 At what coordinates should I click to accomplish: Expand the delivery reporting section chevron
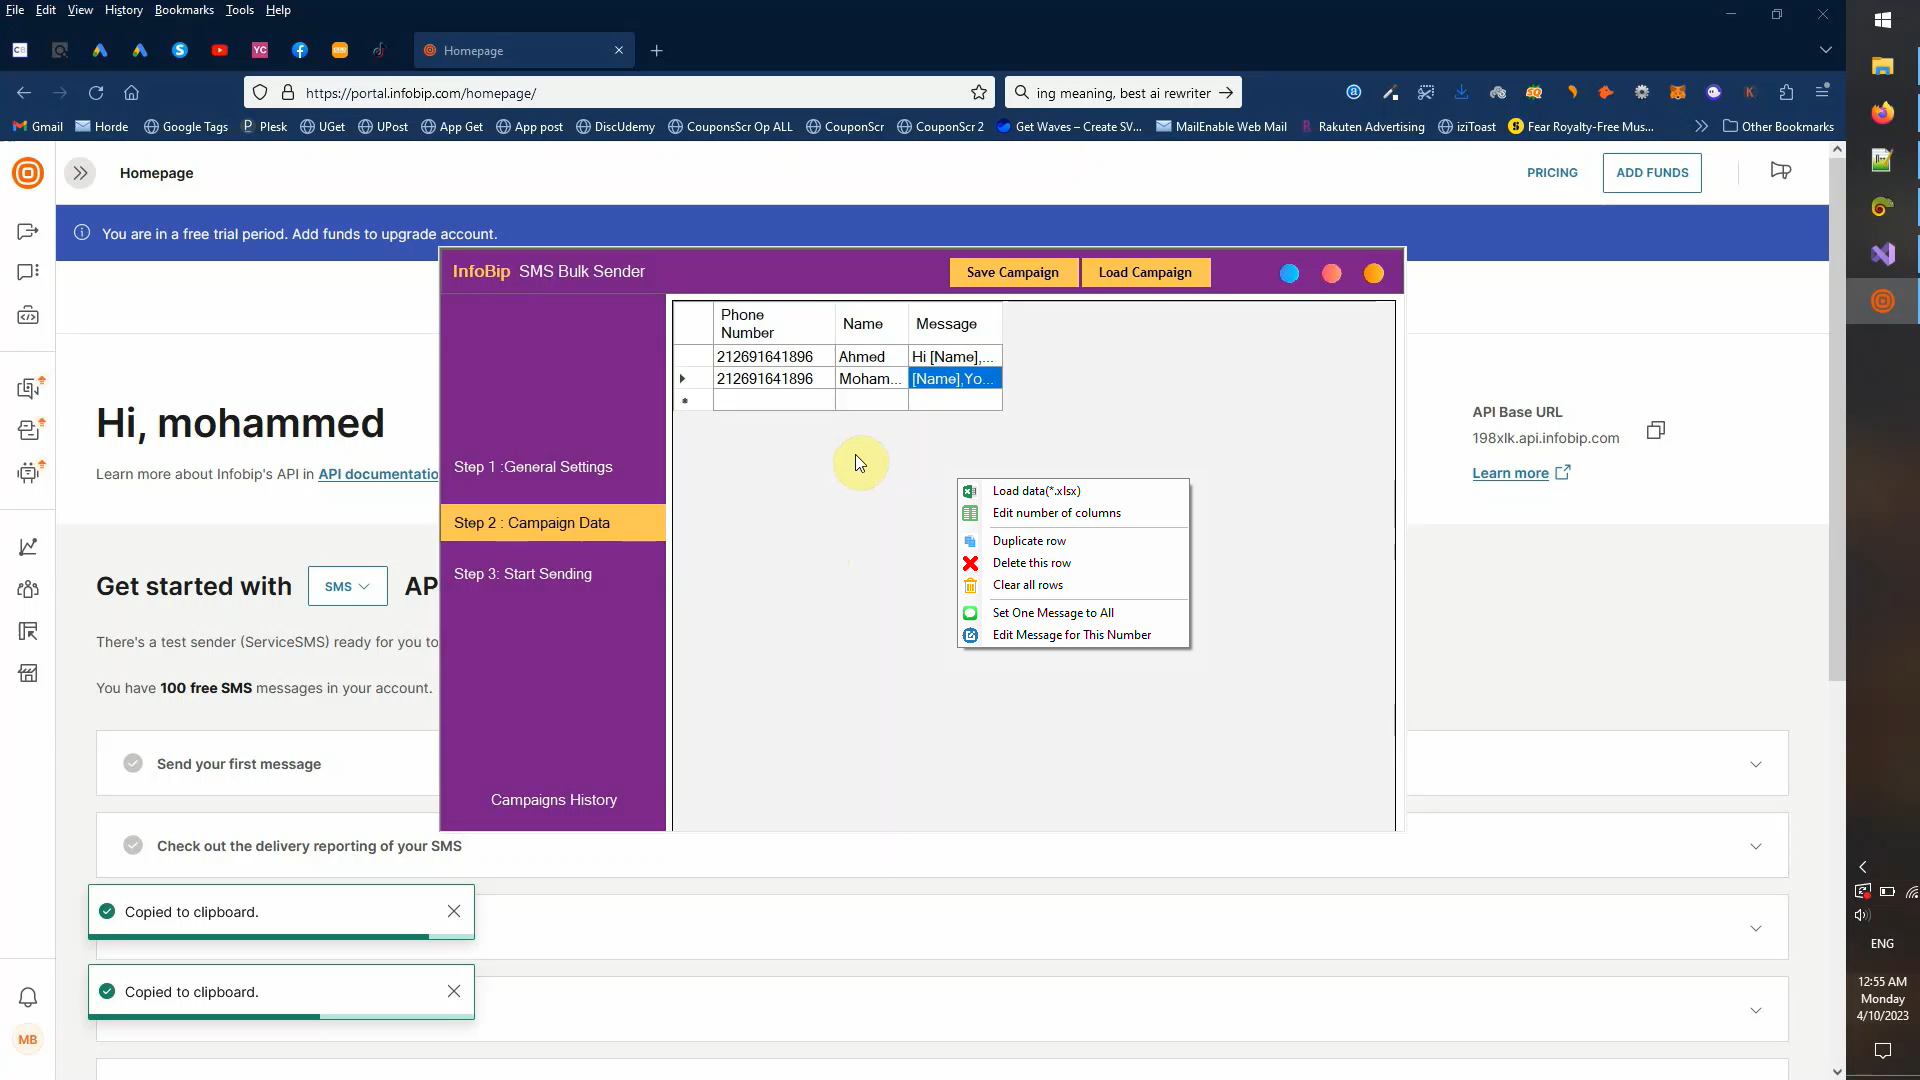point(1755,847)
